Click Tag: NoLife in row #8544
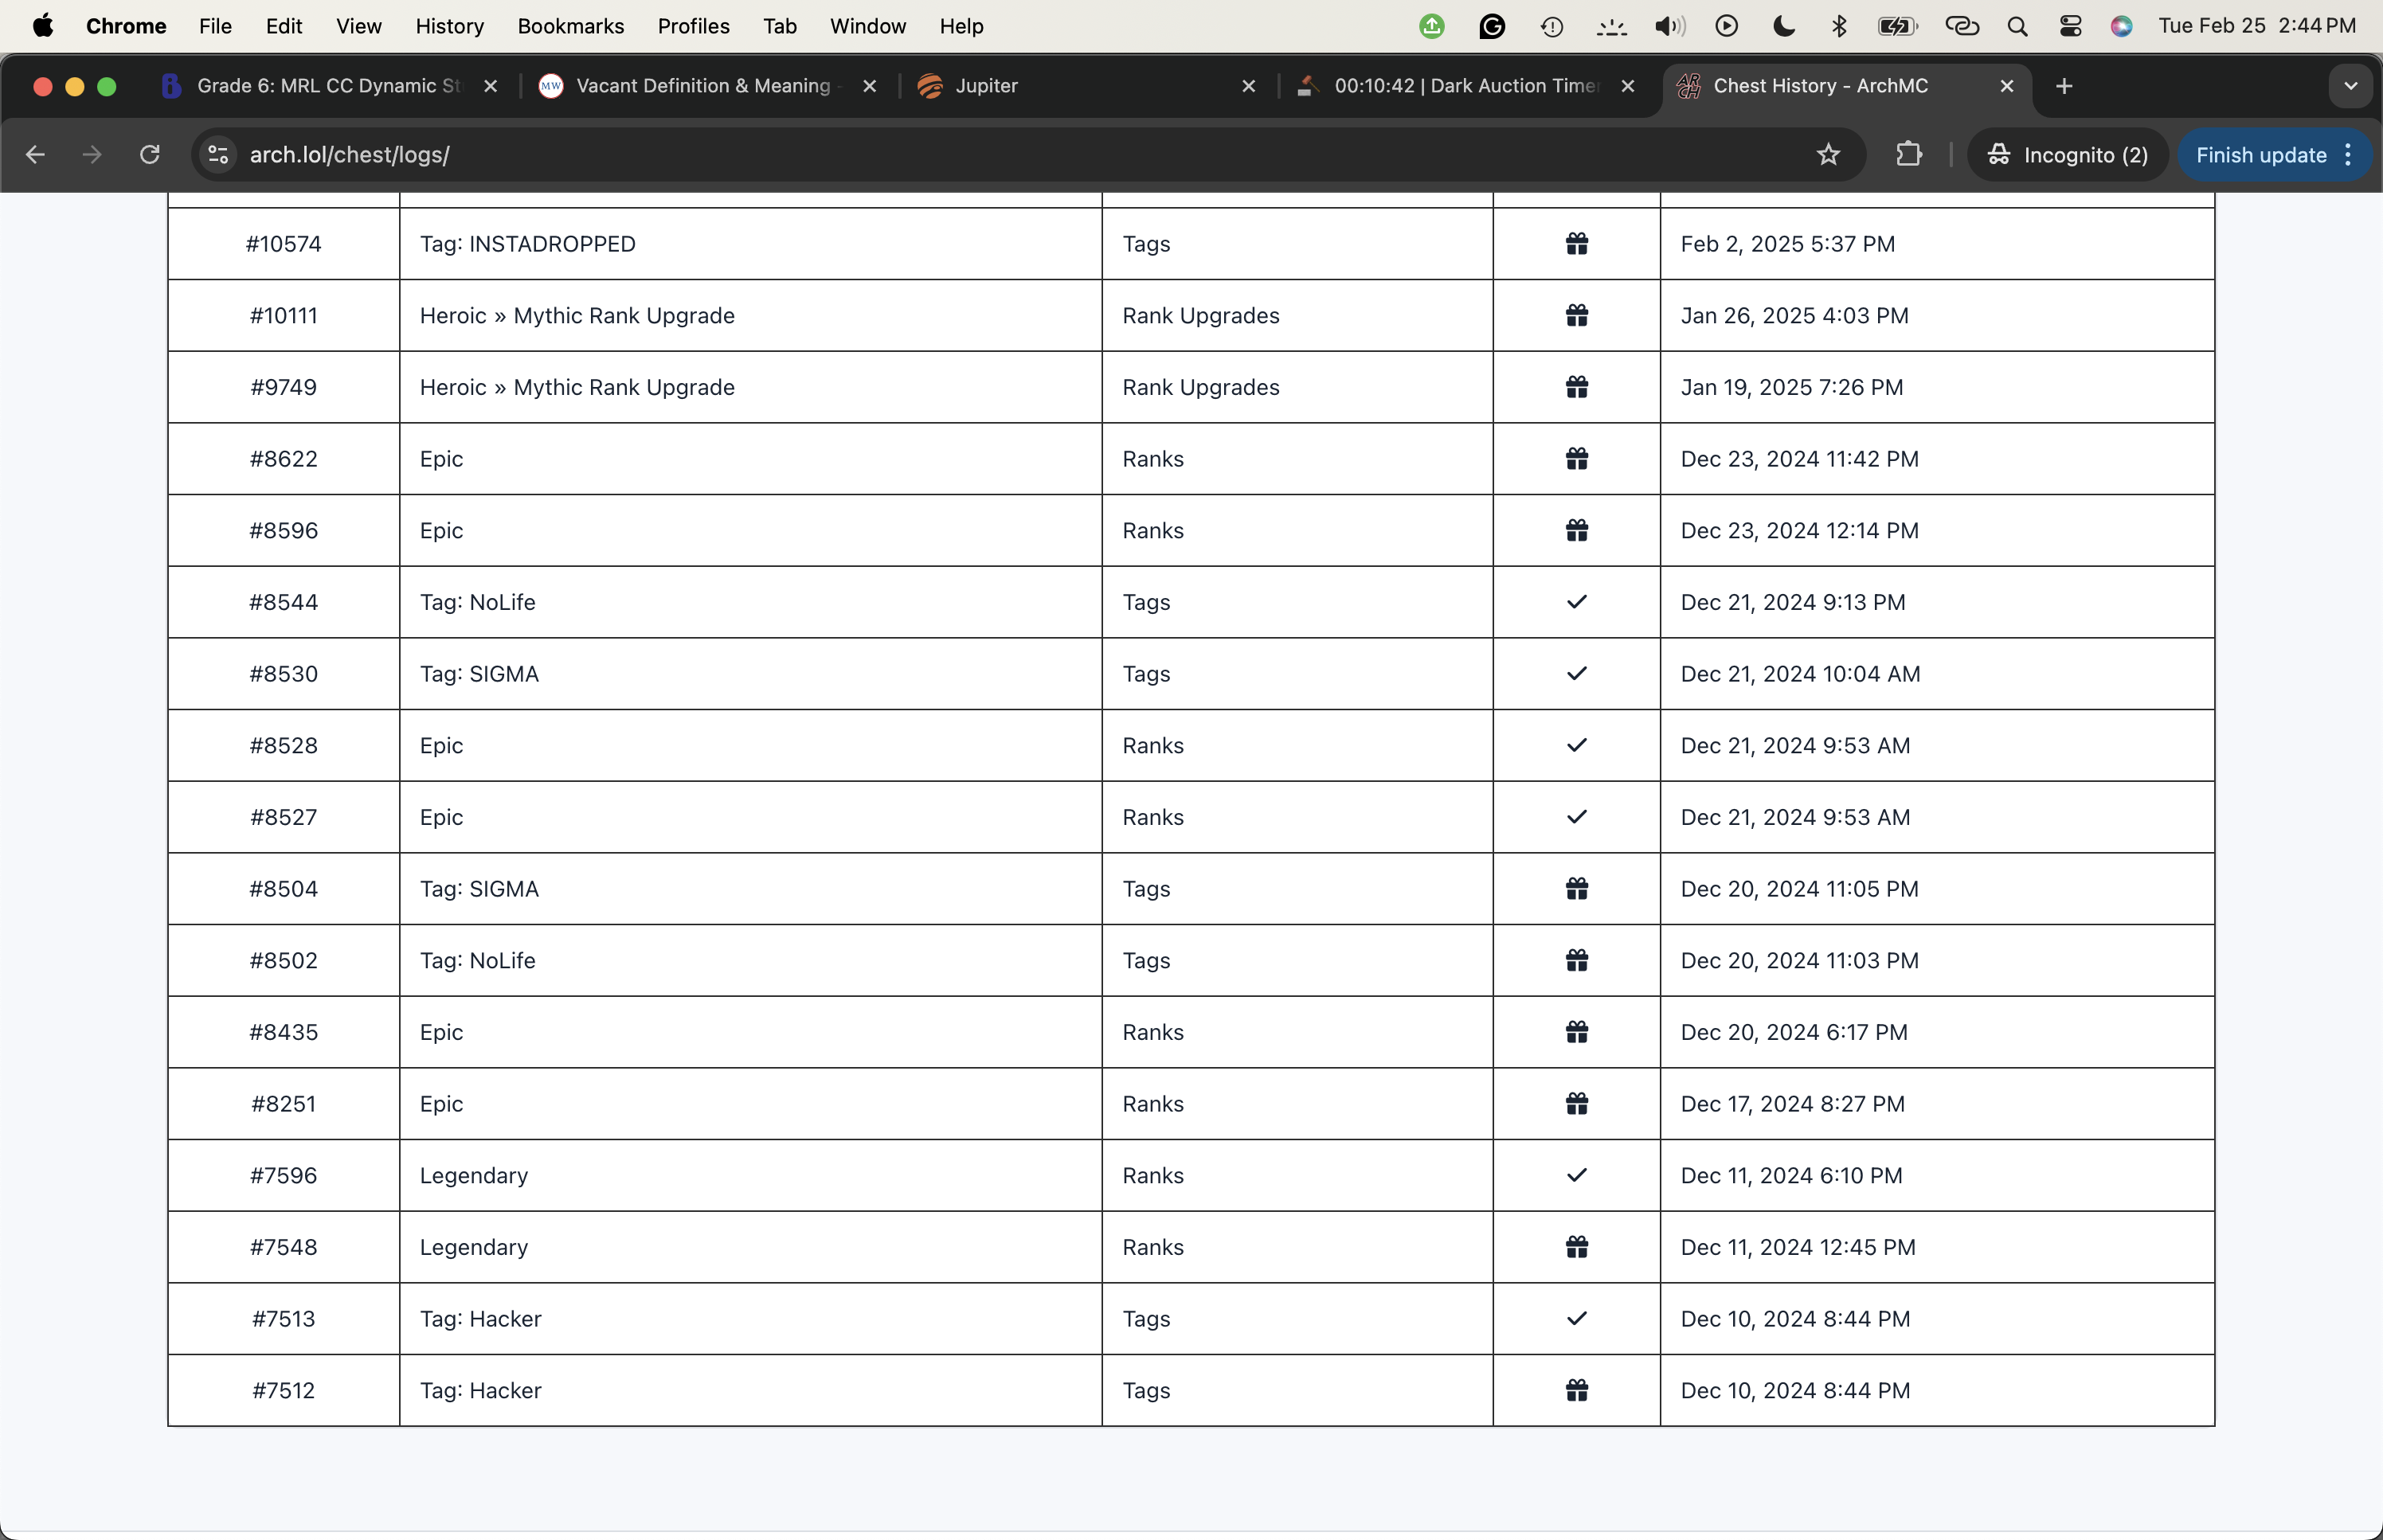This screenshot has height=1540, width=2383. (x=477, y=602)
